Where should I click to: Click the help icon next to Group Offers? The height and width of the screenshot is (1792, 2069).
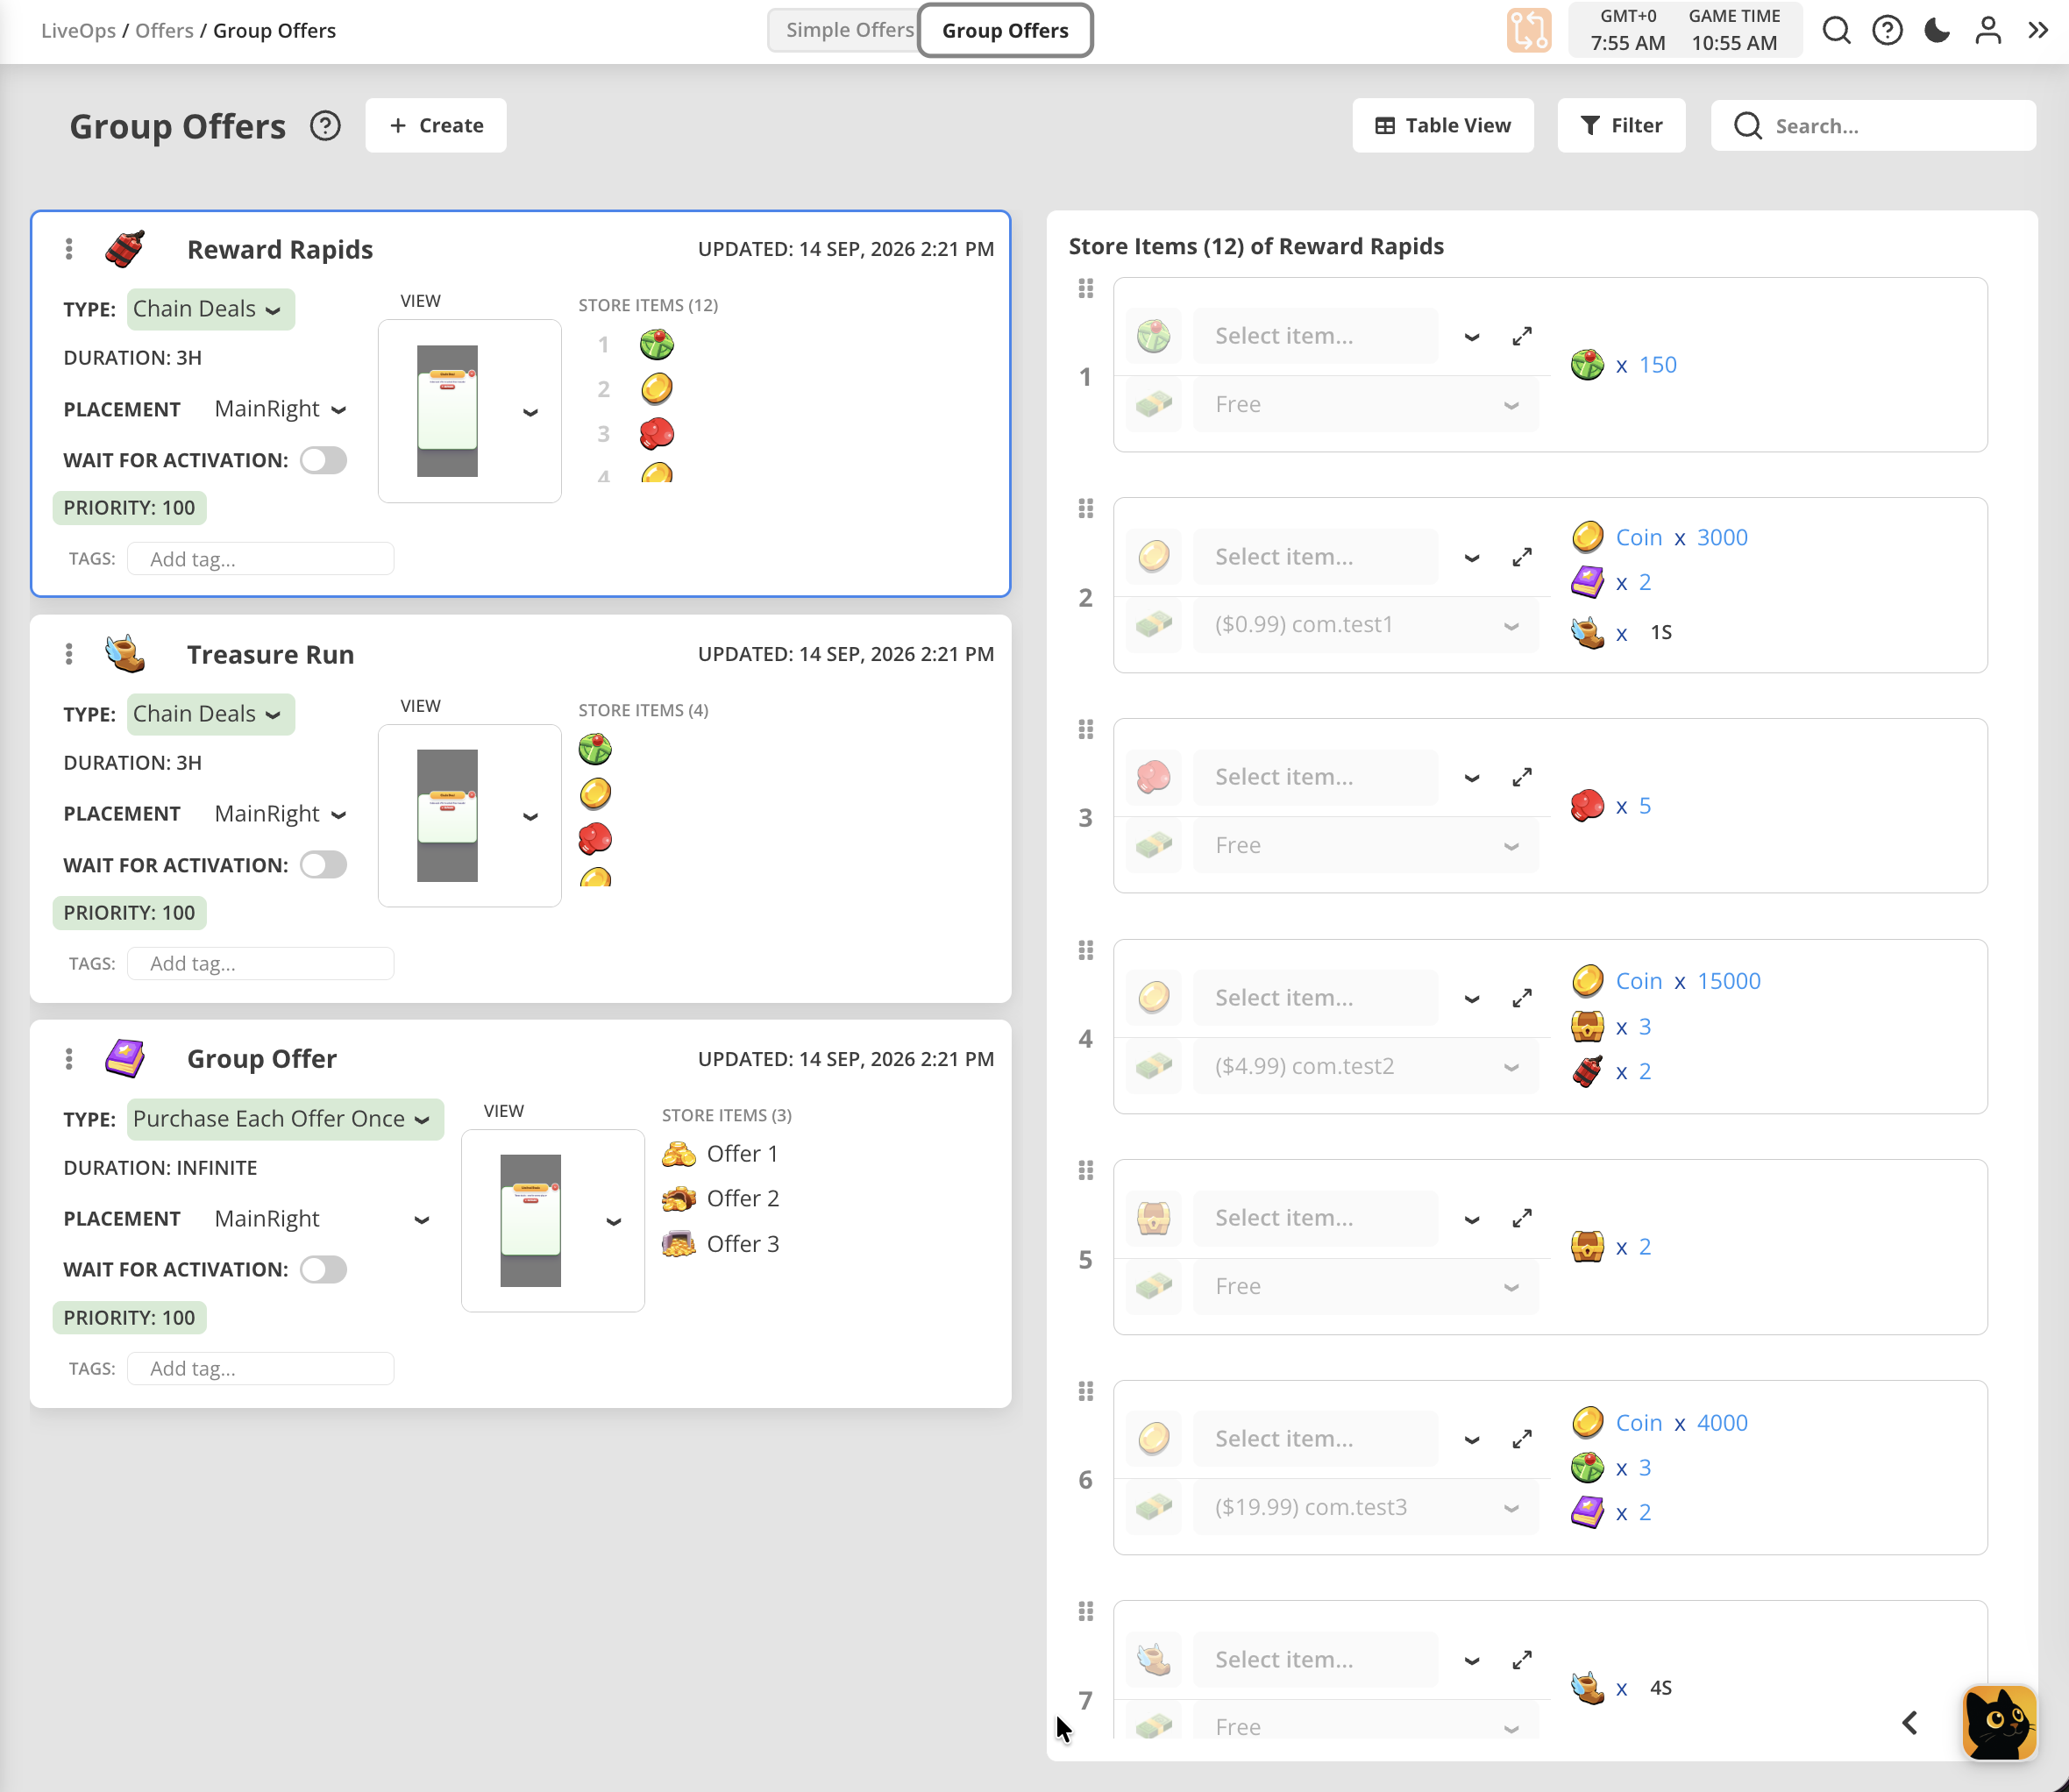325,126
